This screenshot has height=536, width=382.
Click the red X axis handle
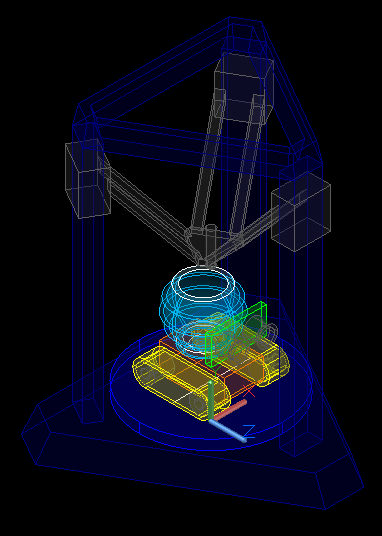click(230, 410)
